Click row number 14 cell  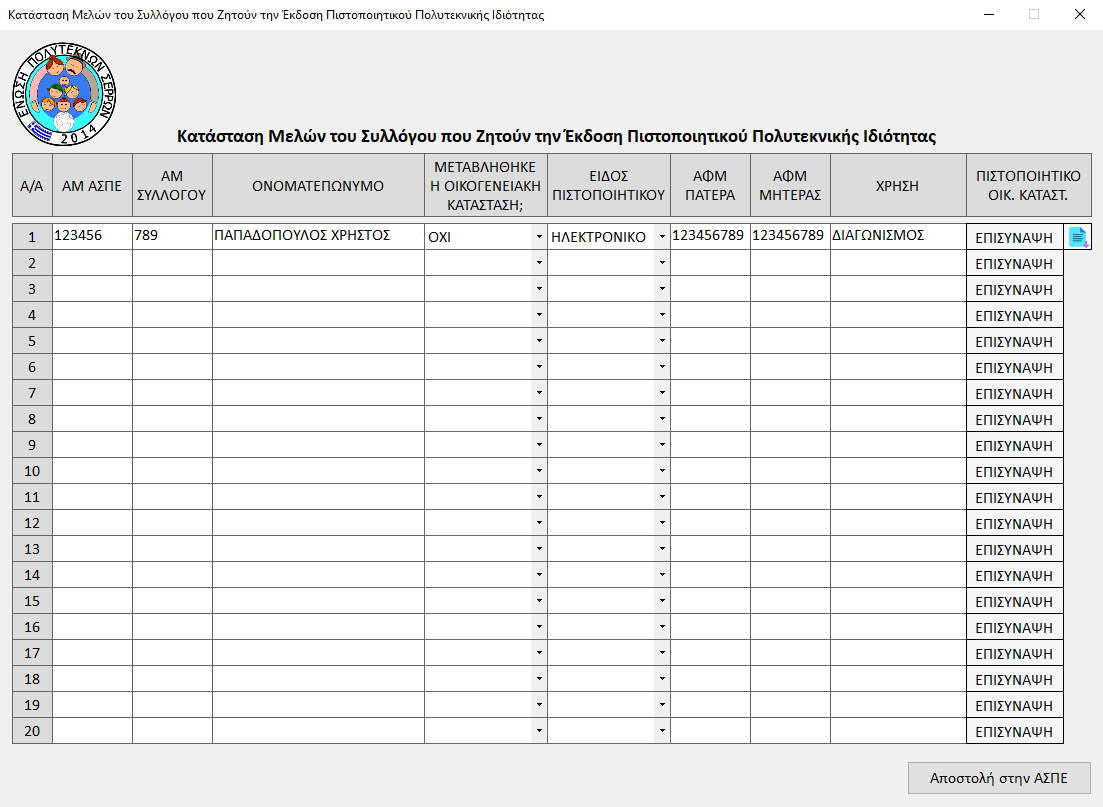click(x=32, y=576)
